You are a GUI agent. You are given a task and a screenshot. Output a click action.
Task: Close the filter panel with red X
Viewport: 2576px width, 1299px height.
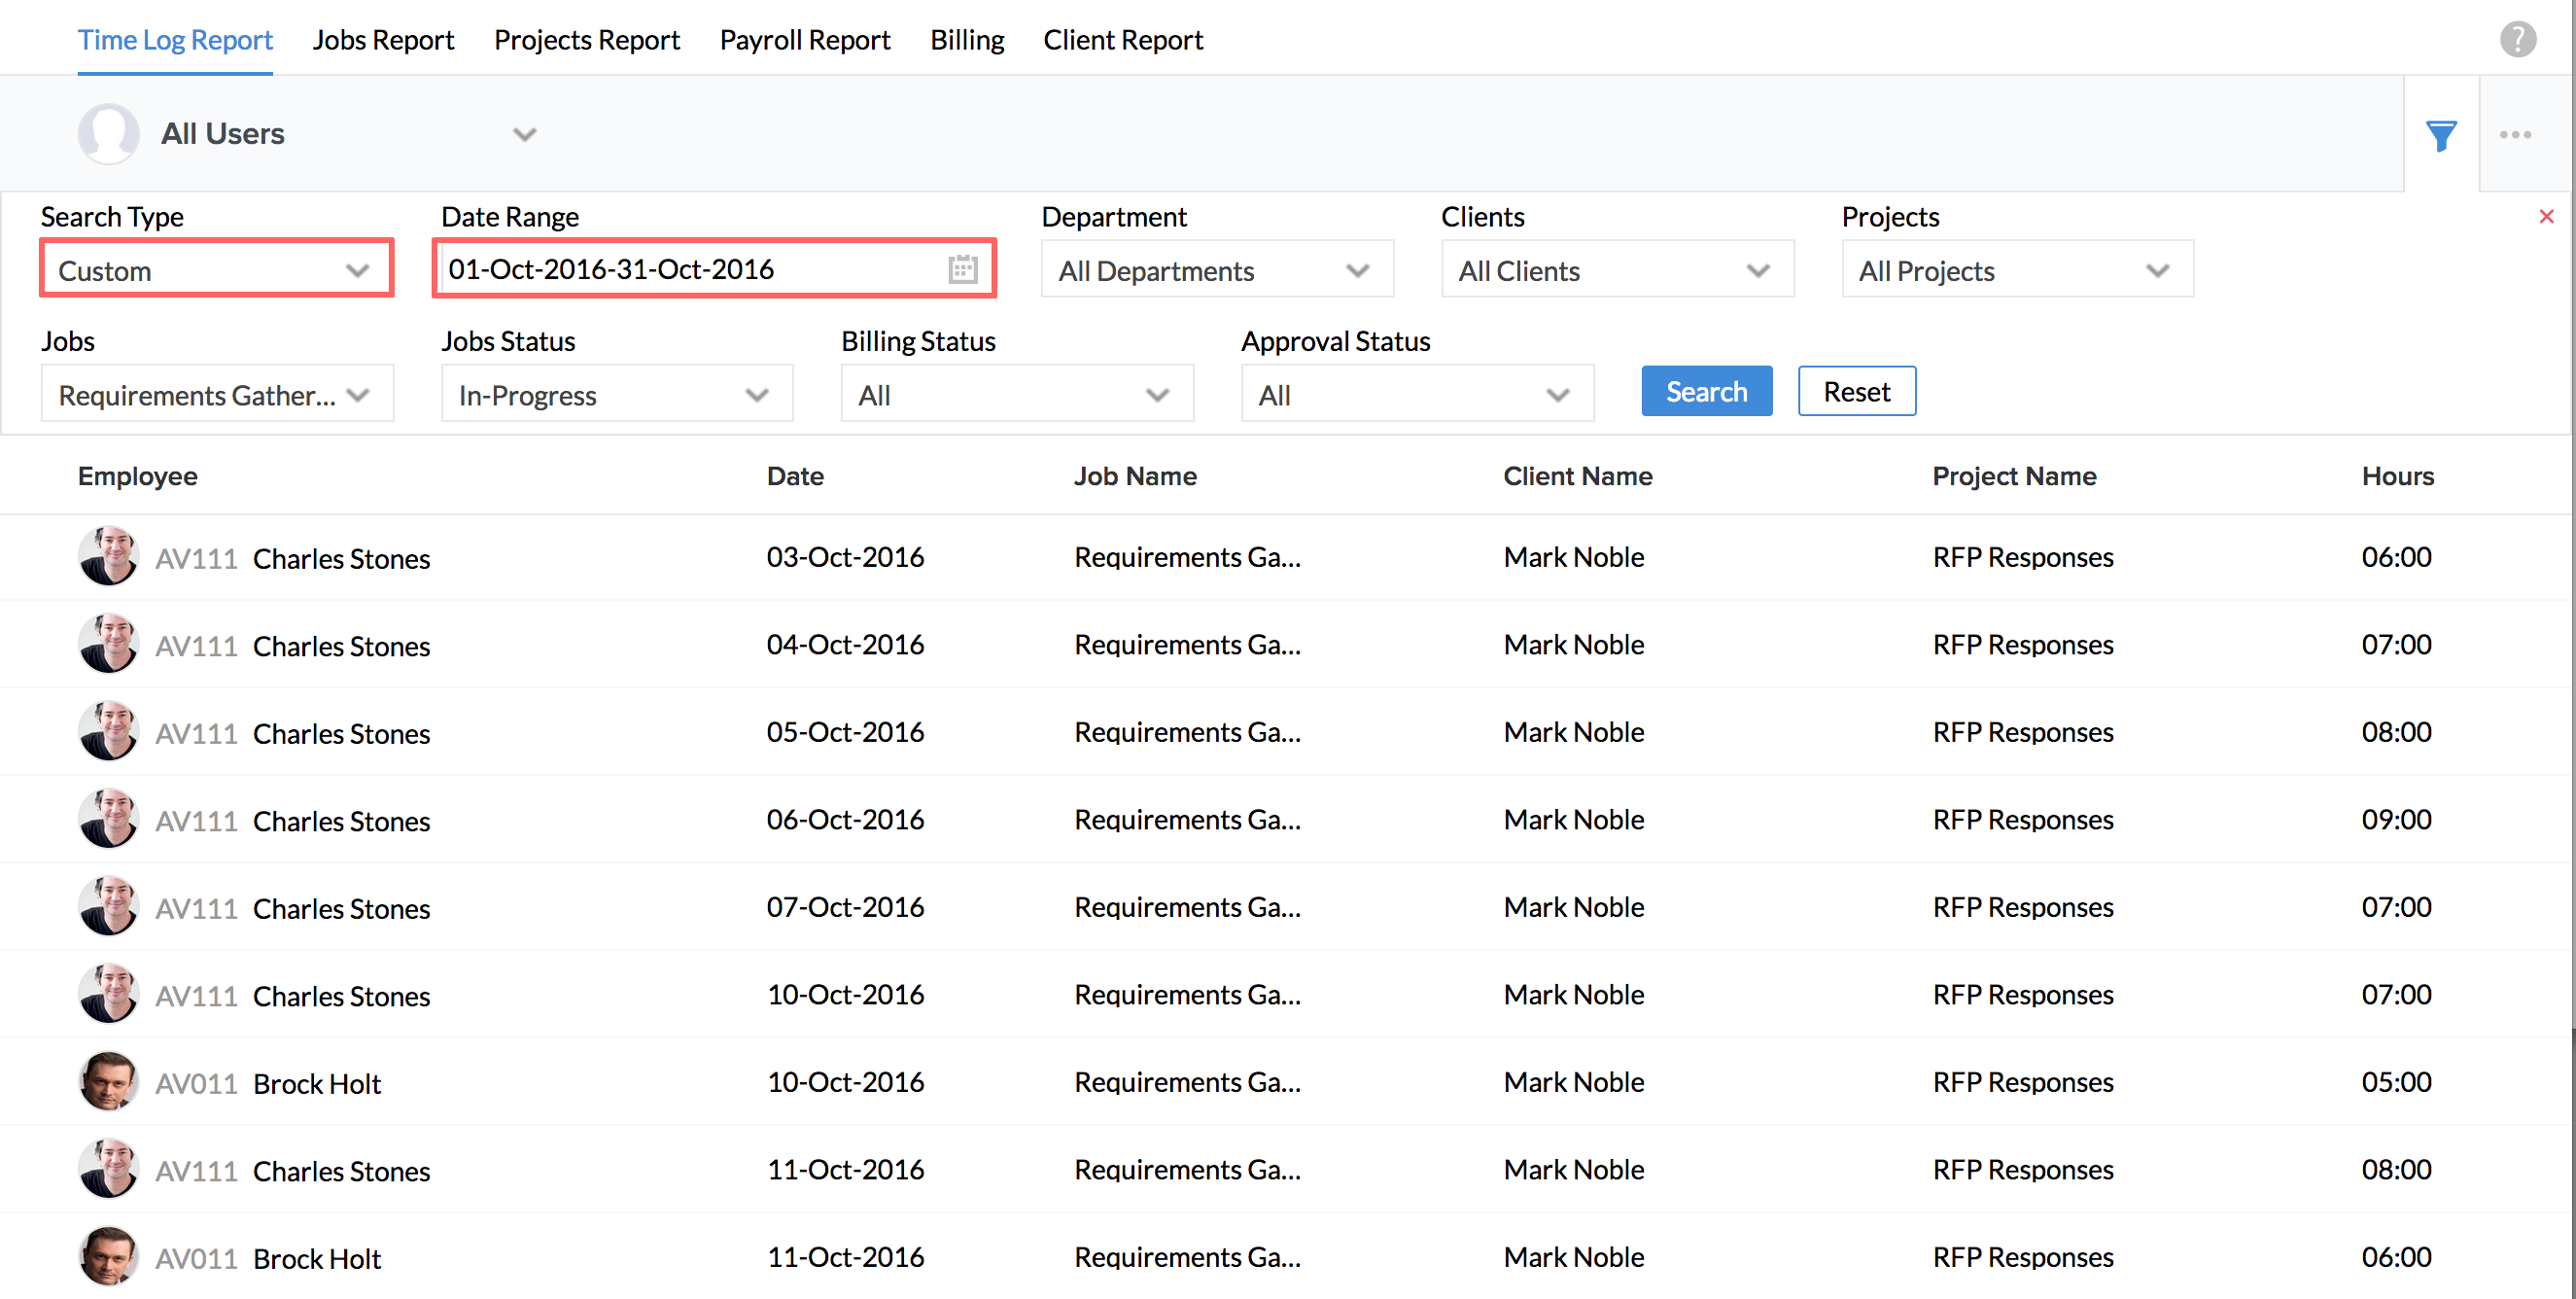(2546, 216)
